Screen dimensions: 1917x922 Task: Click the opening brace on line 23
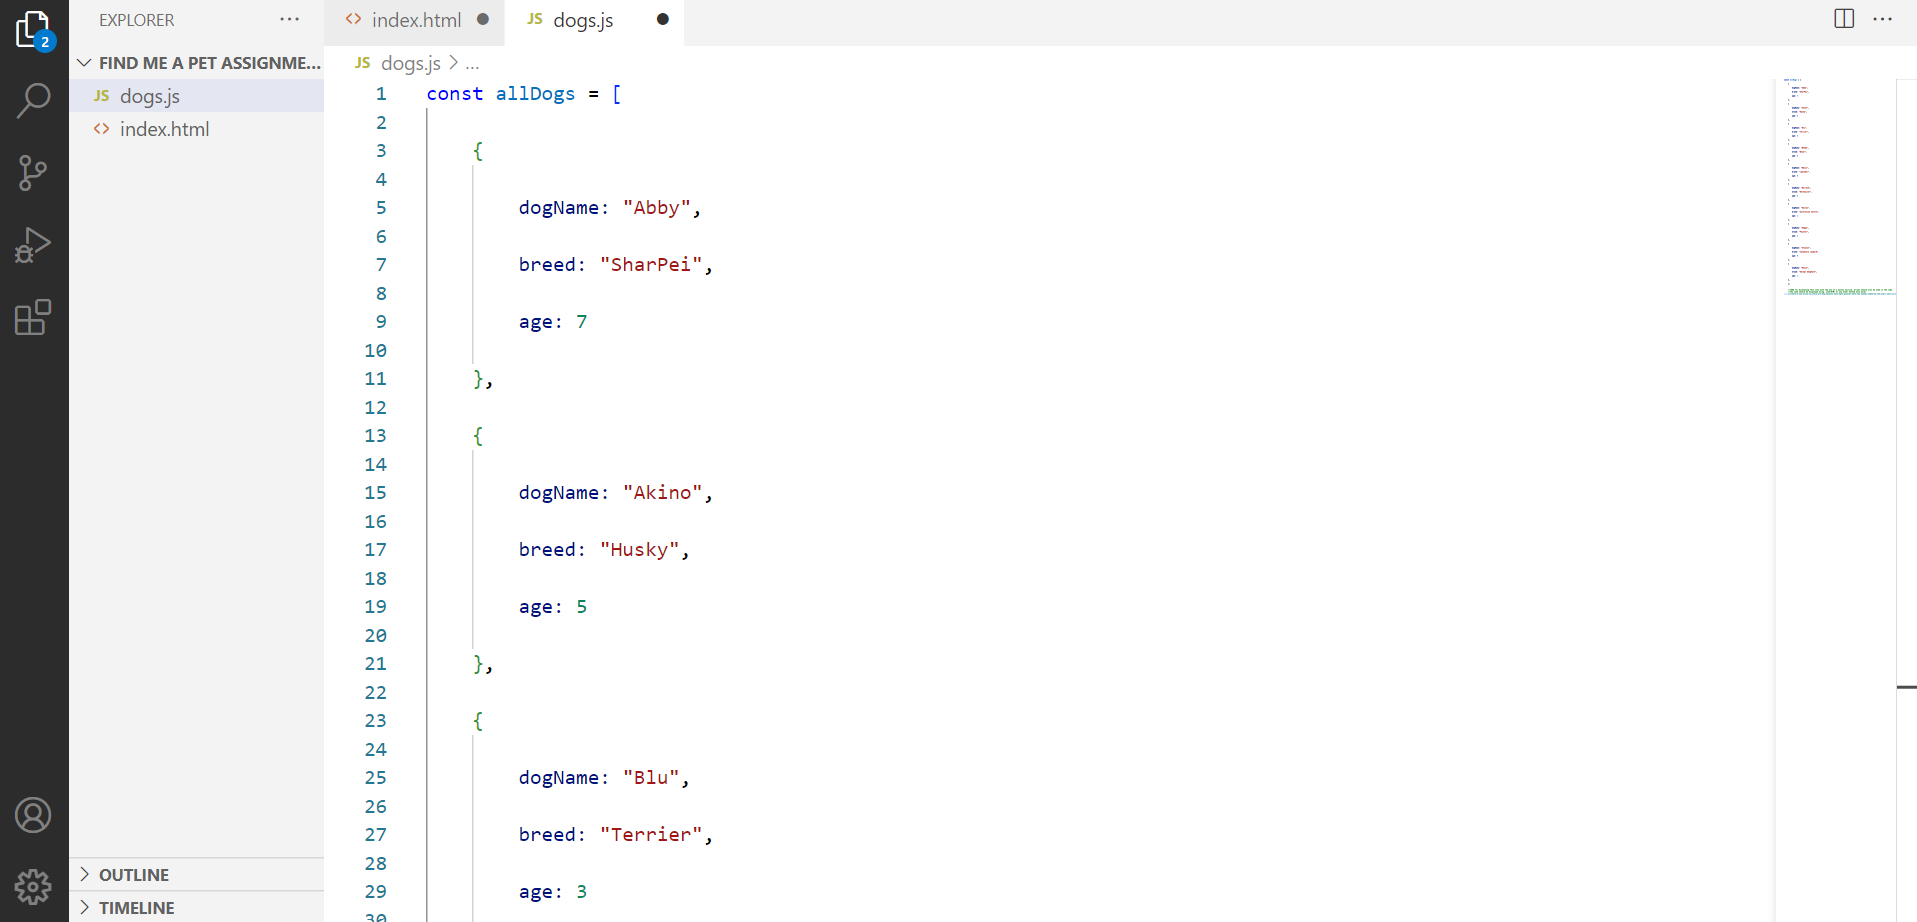[x=478, y=721]
